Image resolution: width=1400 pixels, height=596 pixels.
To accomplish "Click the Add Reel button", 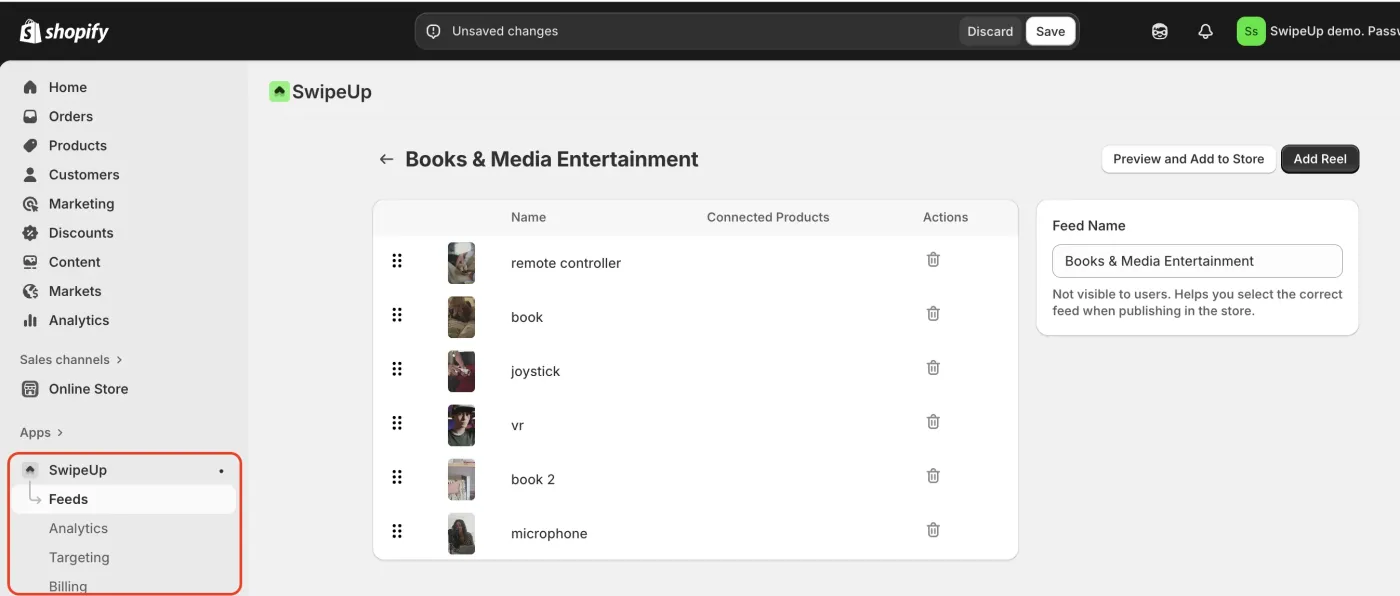I will click(1319, 159).
